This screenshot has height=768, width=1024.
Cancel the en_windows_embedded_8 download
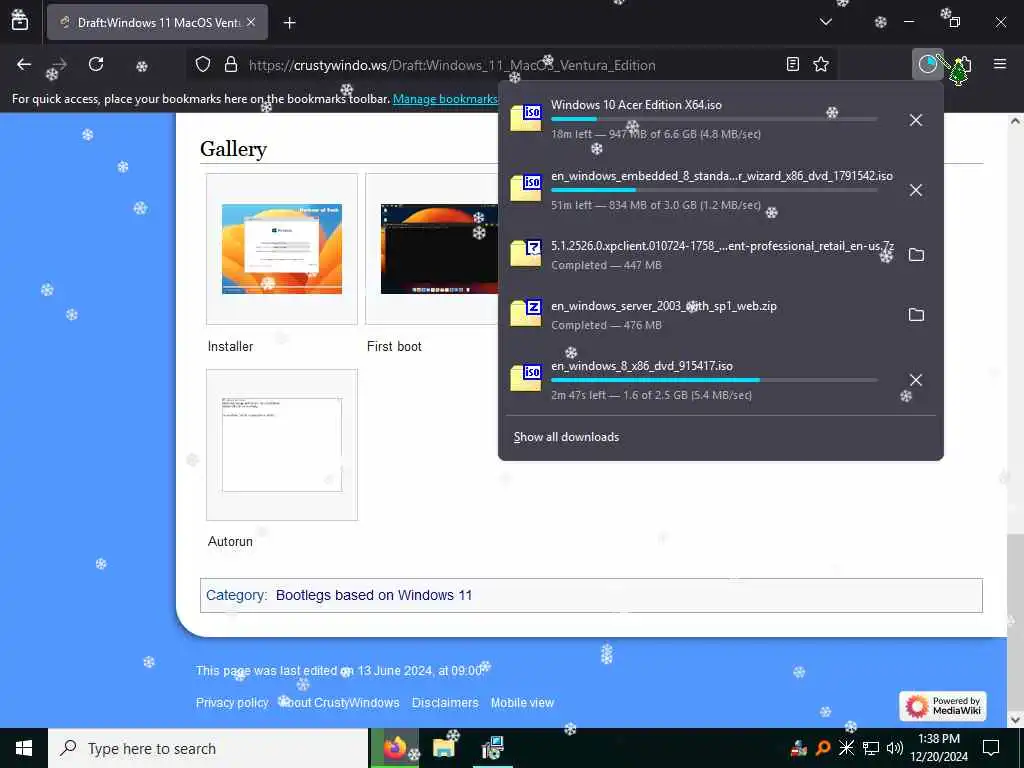[916, 190]
